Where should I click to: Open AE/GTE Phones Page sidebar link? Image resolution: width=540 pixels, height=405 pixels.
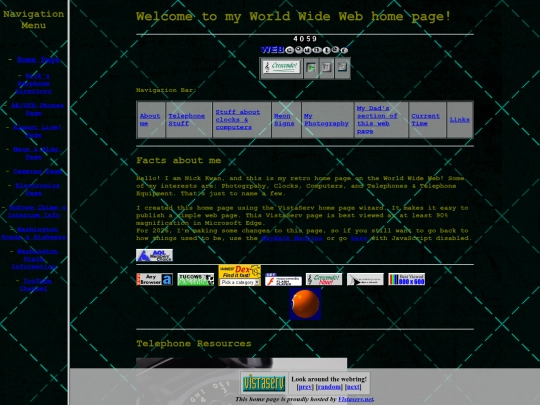(x=37, y=109)
